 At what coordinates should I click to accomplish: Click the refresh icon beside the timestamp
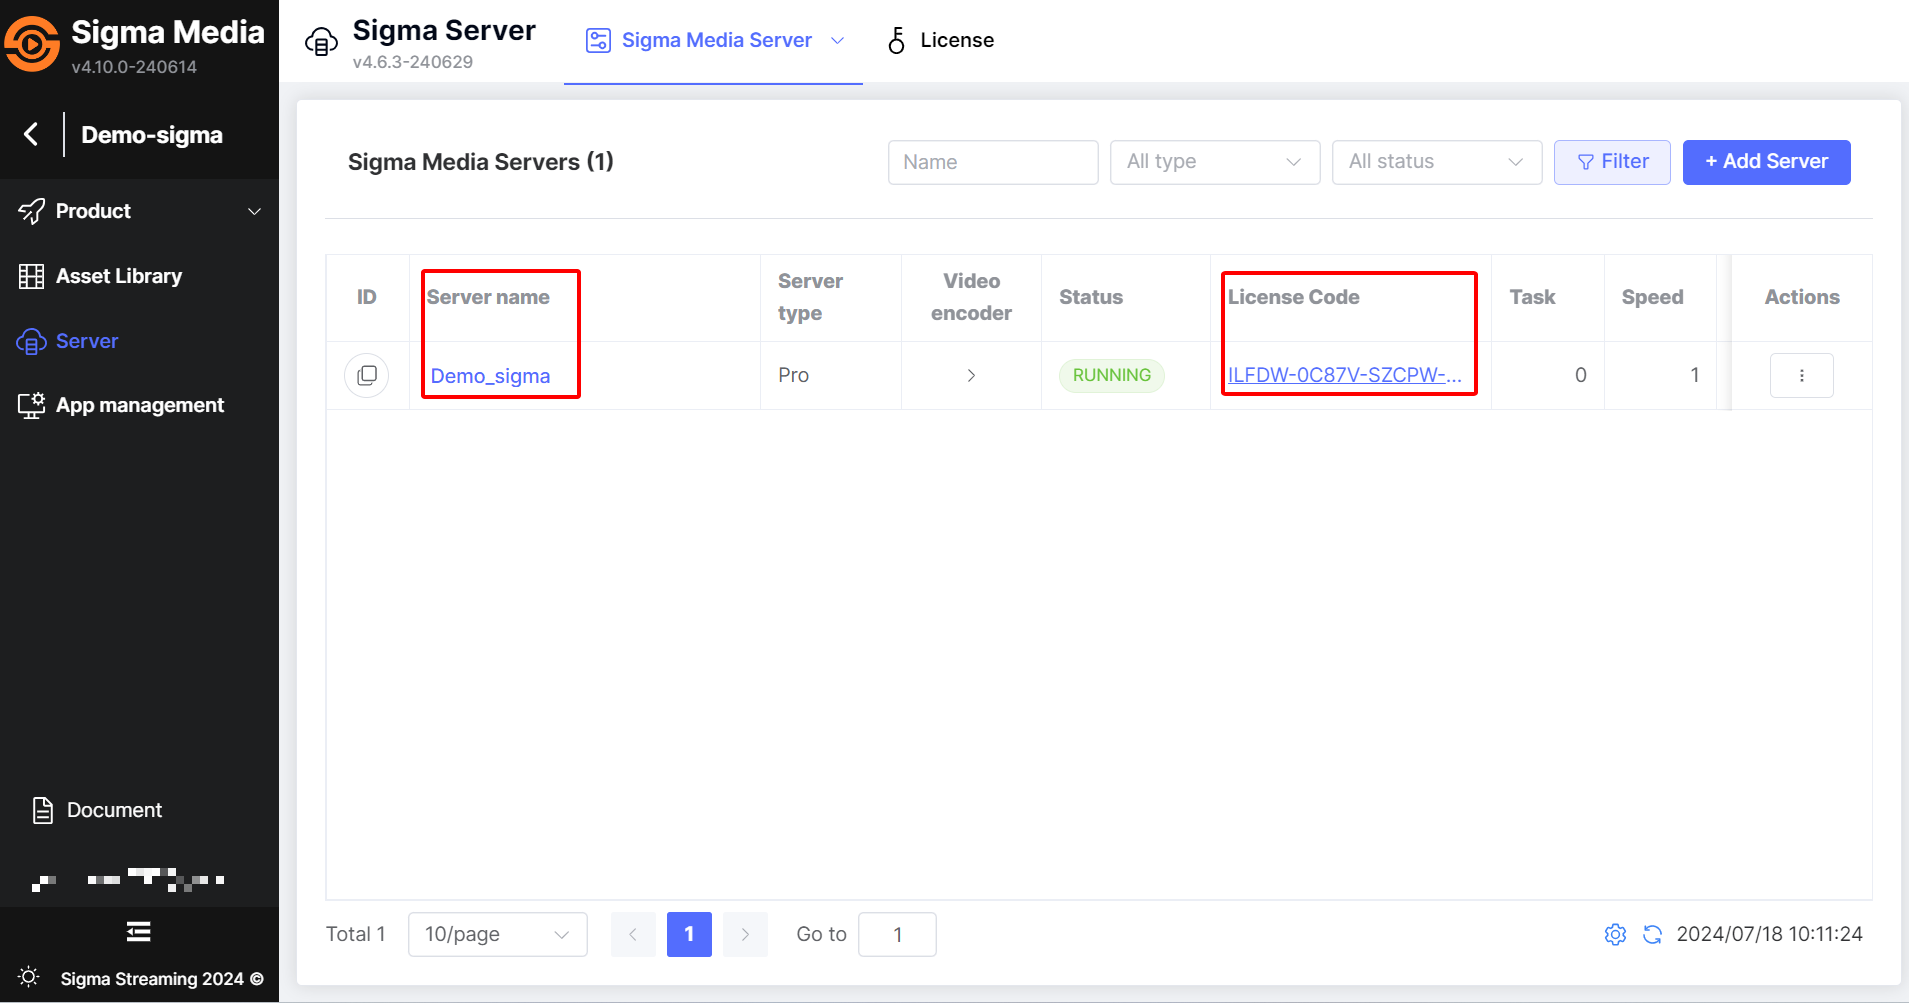coord(1652,934)
